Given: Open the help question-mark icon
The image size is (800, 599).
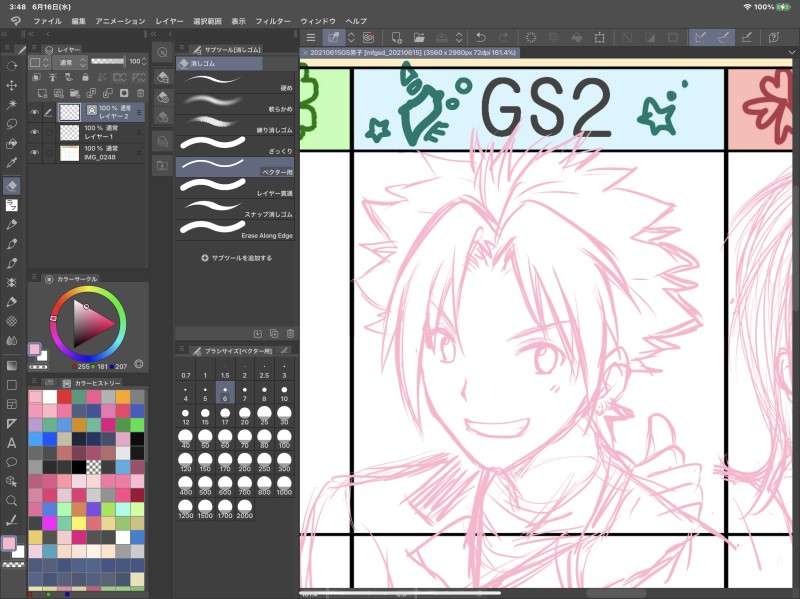Looking at the screenshot, I should 773,37.
